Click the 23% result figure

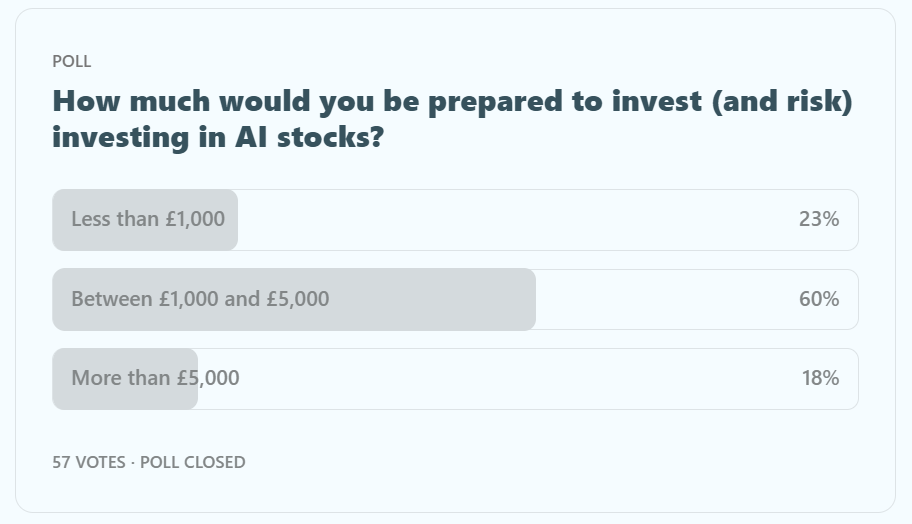point(818,219)
